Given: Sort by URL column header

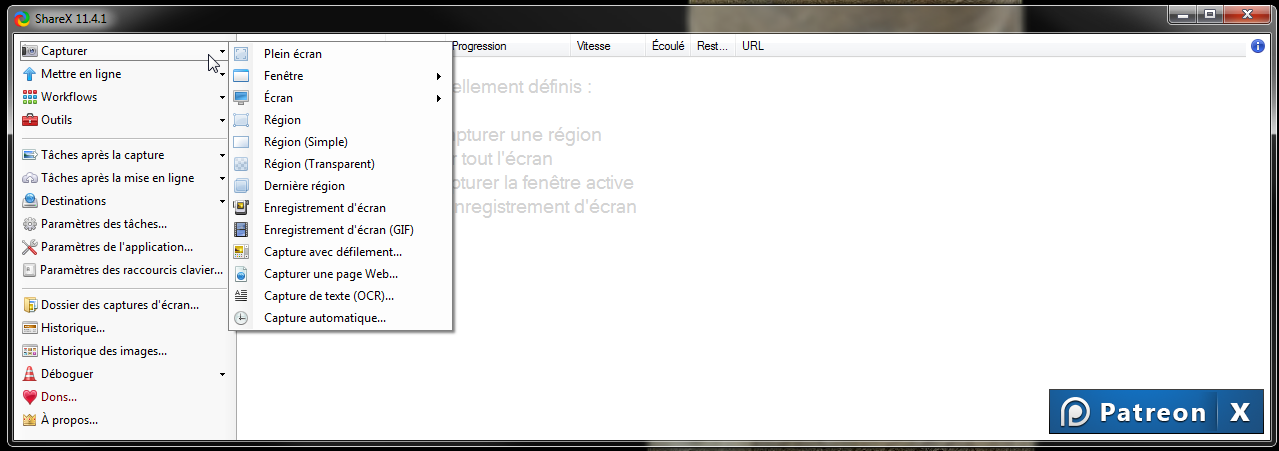Looking at the screenshot, I should (x=990, y=46).
